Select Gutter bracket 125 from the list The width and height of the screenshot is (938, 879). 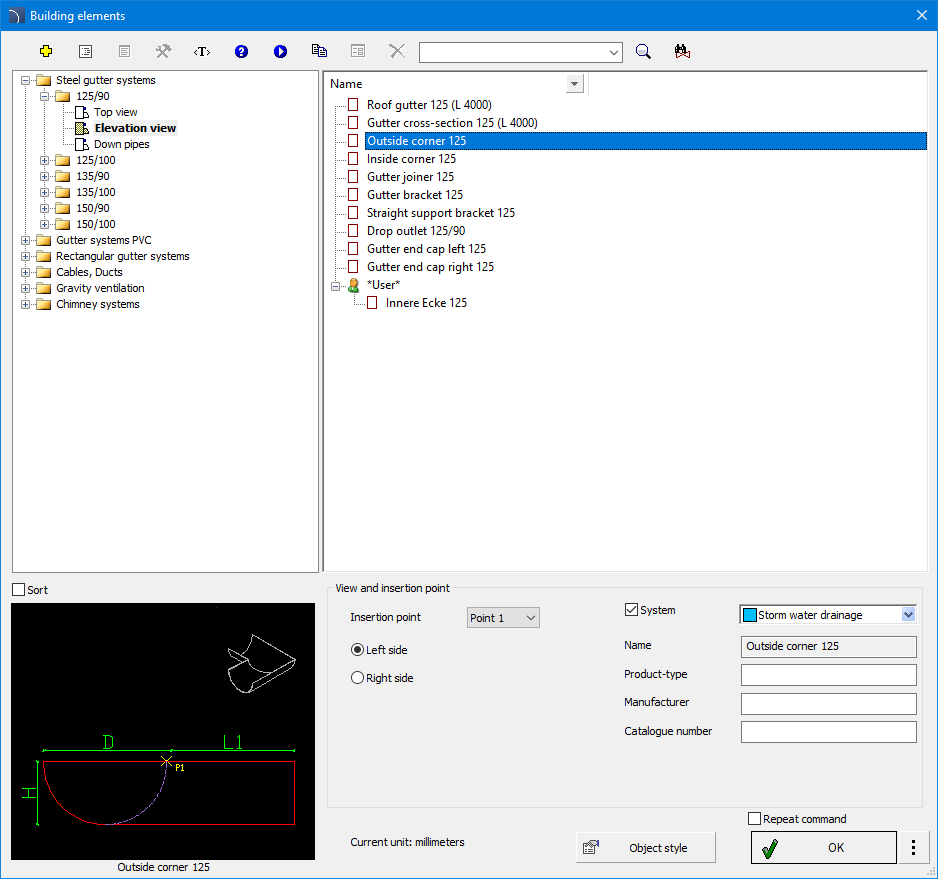(414, 195)
